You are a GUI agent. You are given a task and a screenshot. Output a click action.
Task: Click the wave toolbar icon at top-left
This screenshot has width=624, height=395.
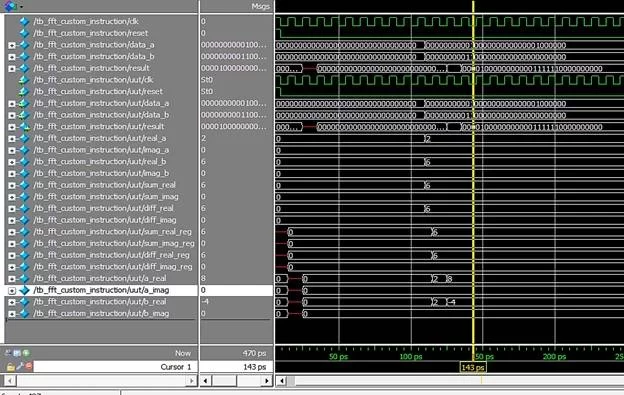pyautogui.click(x=10, y=6)
